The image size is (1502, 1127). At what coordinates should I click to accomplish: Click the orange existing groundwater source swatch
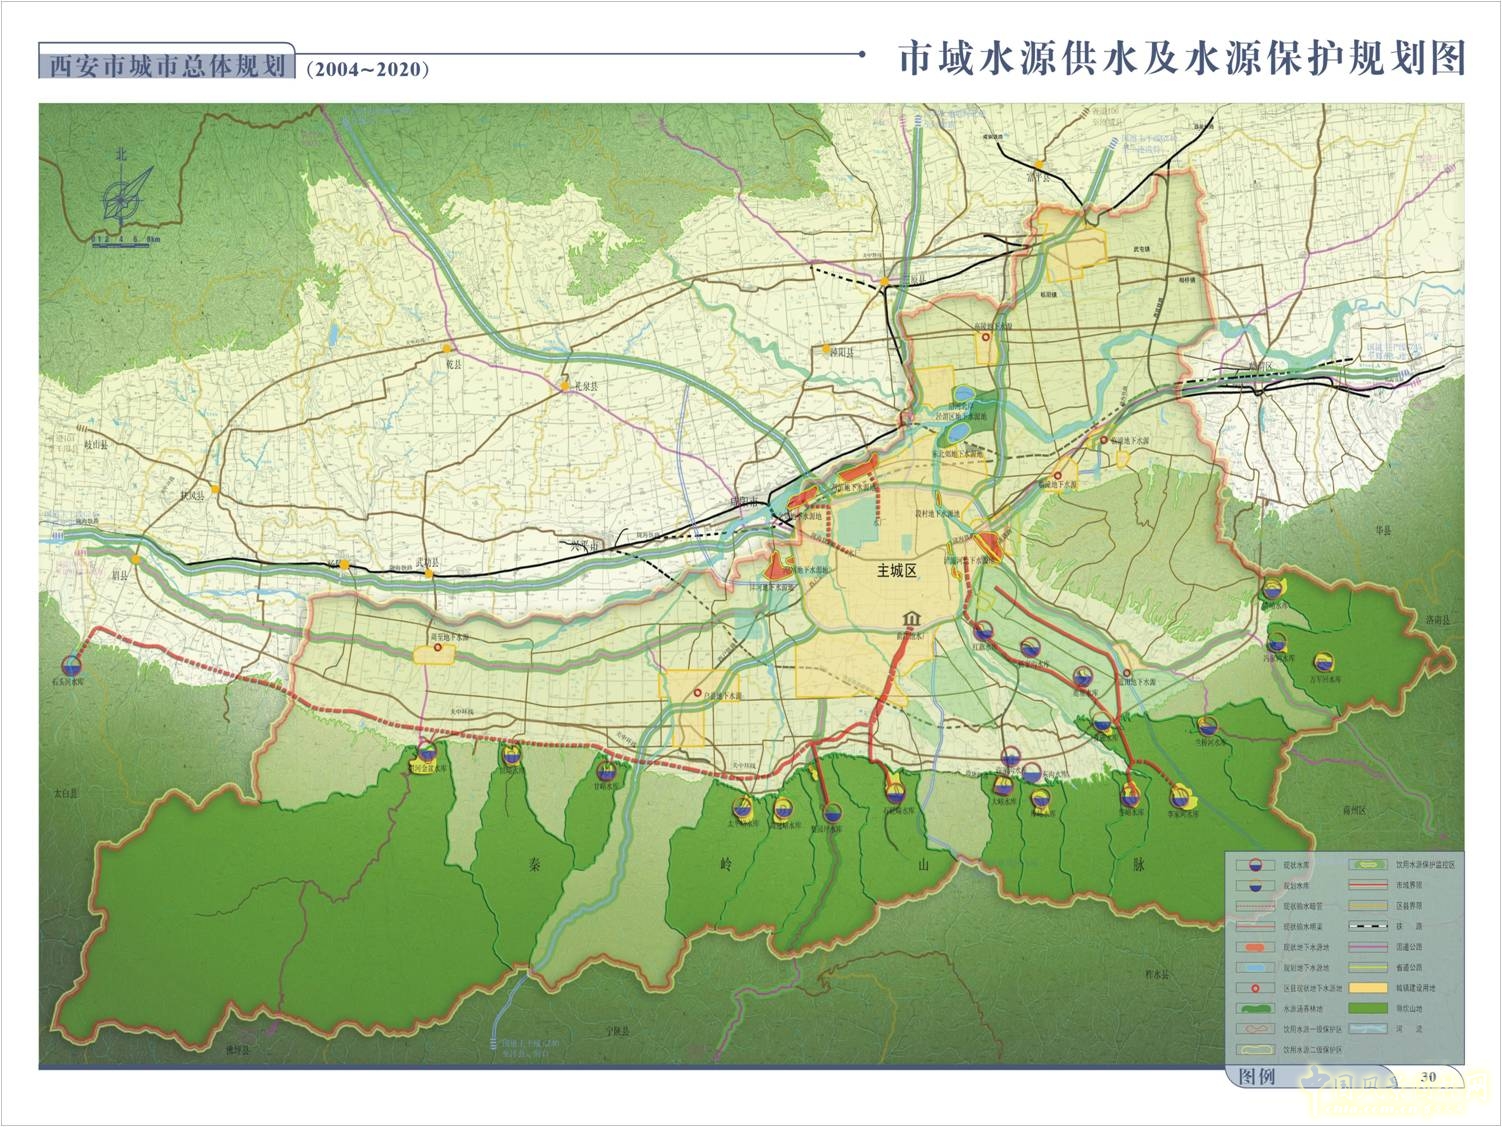(x=1253, y=947)
